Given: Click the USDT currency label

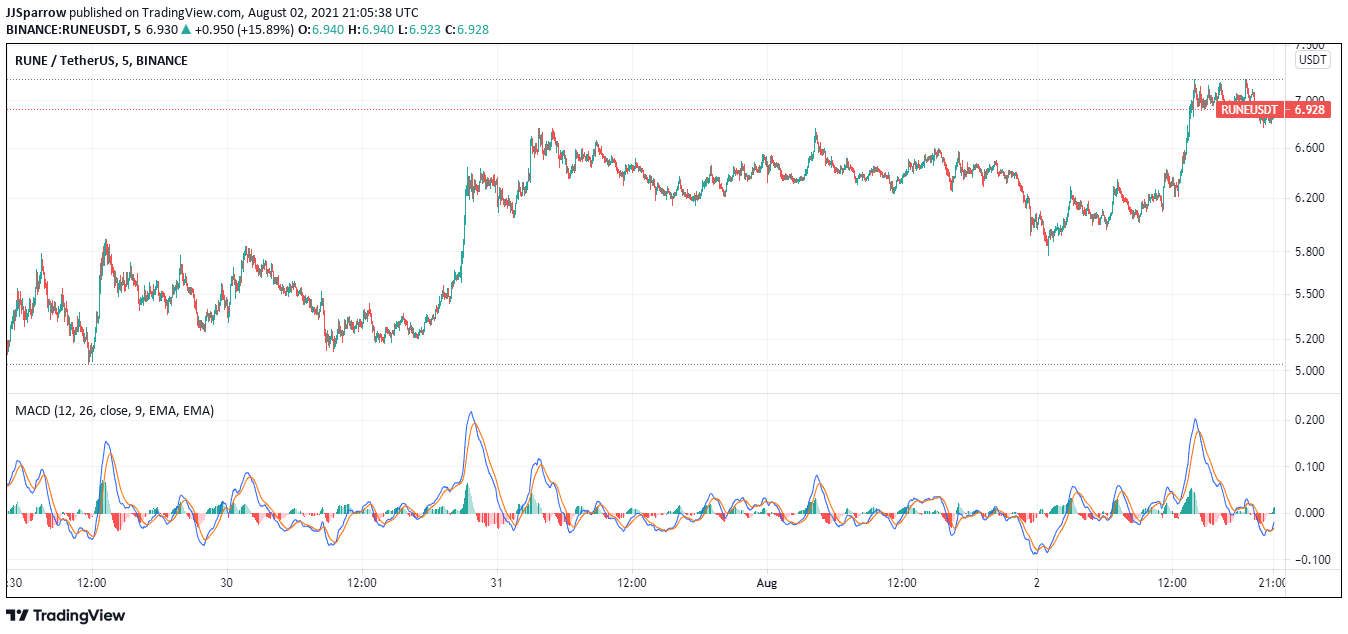Looking at the screenshot, I should tap(1312, 60).
